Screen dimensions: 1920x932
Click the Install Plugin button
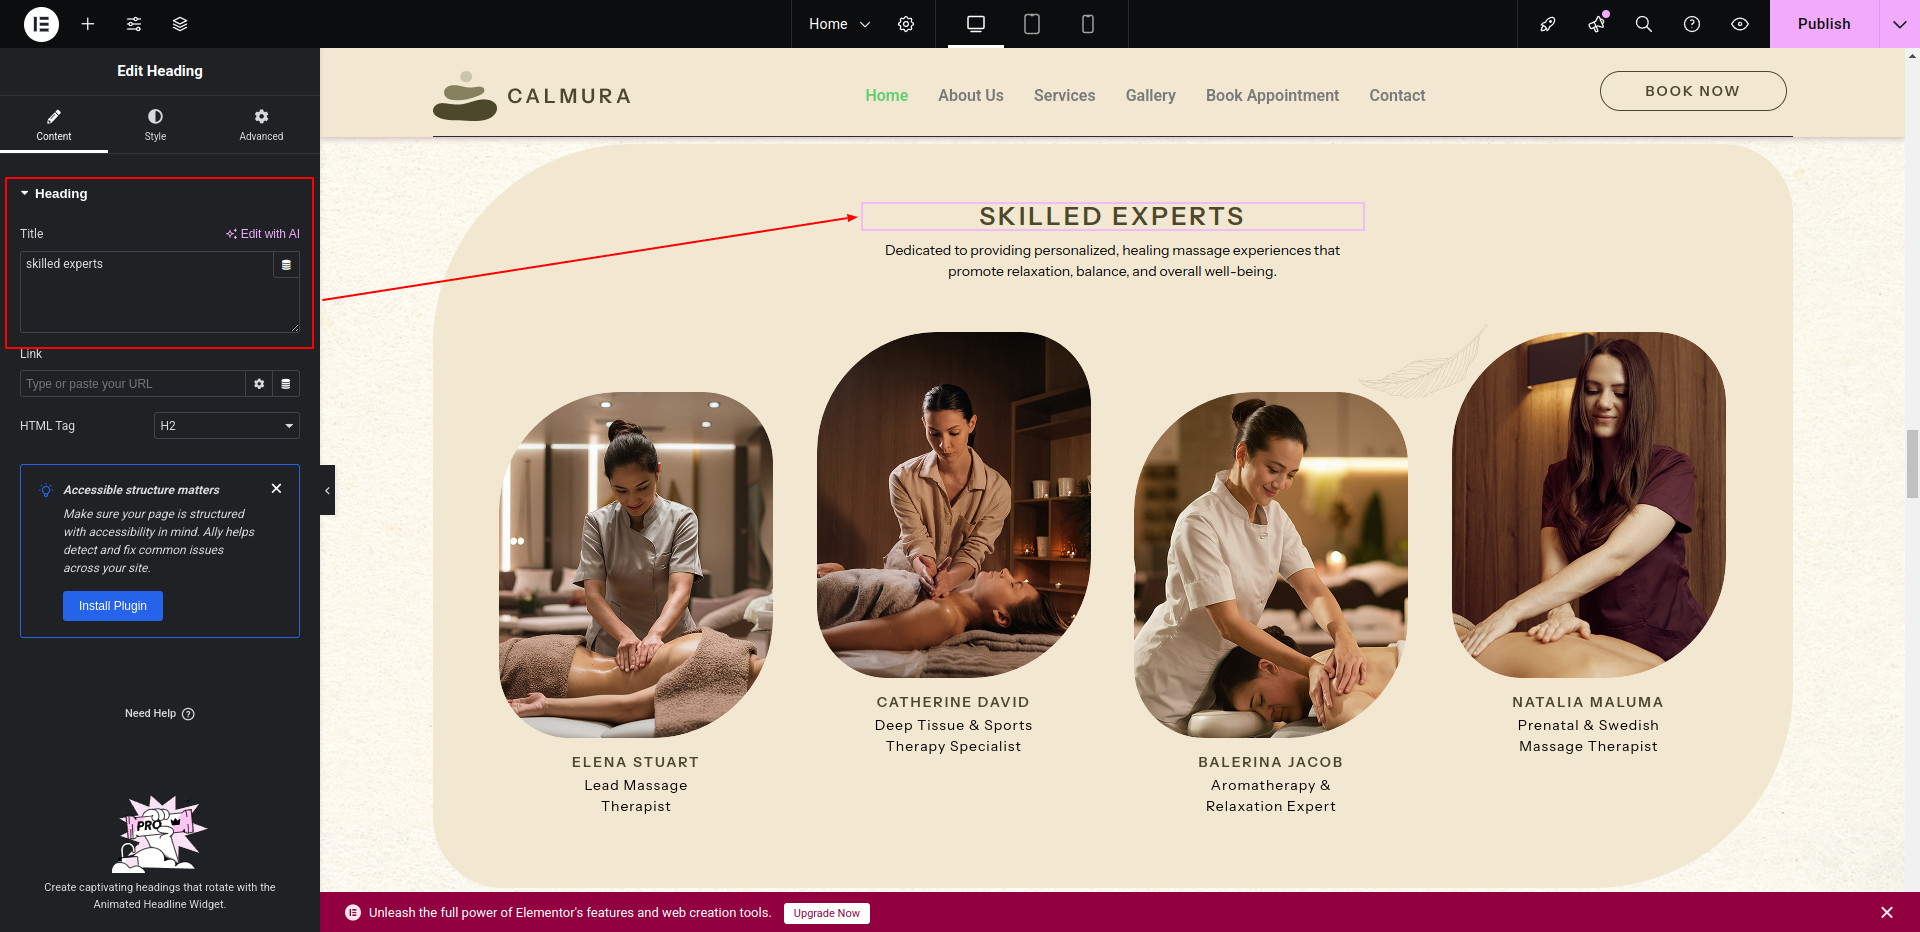tap(113, 606)
